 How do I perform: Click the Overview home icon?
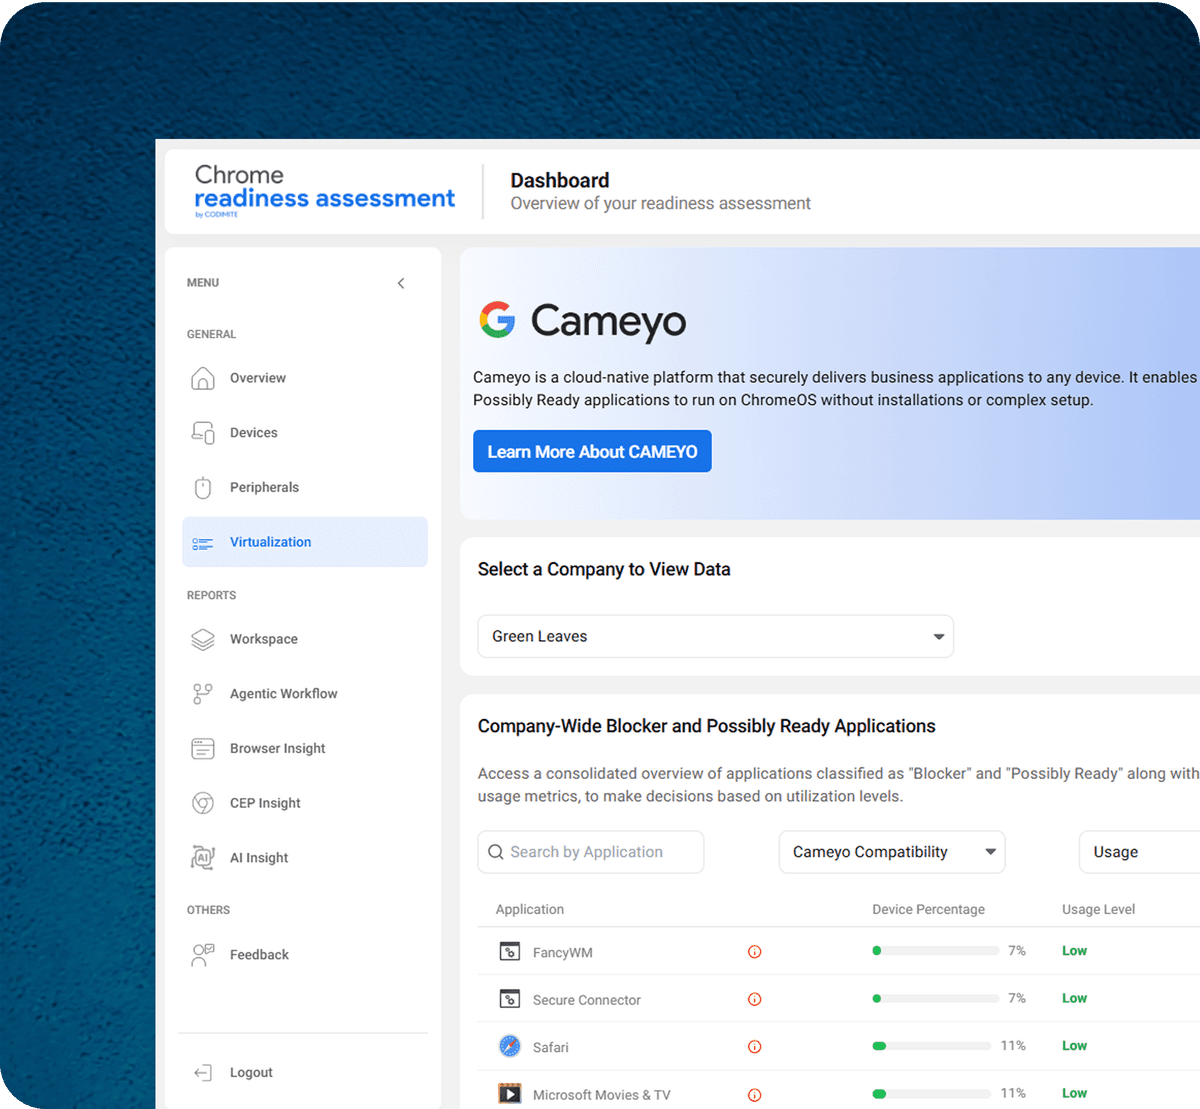click(x=203, y=378)
